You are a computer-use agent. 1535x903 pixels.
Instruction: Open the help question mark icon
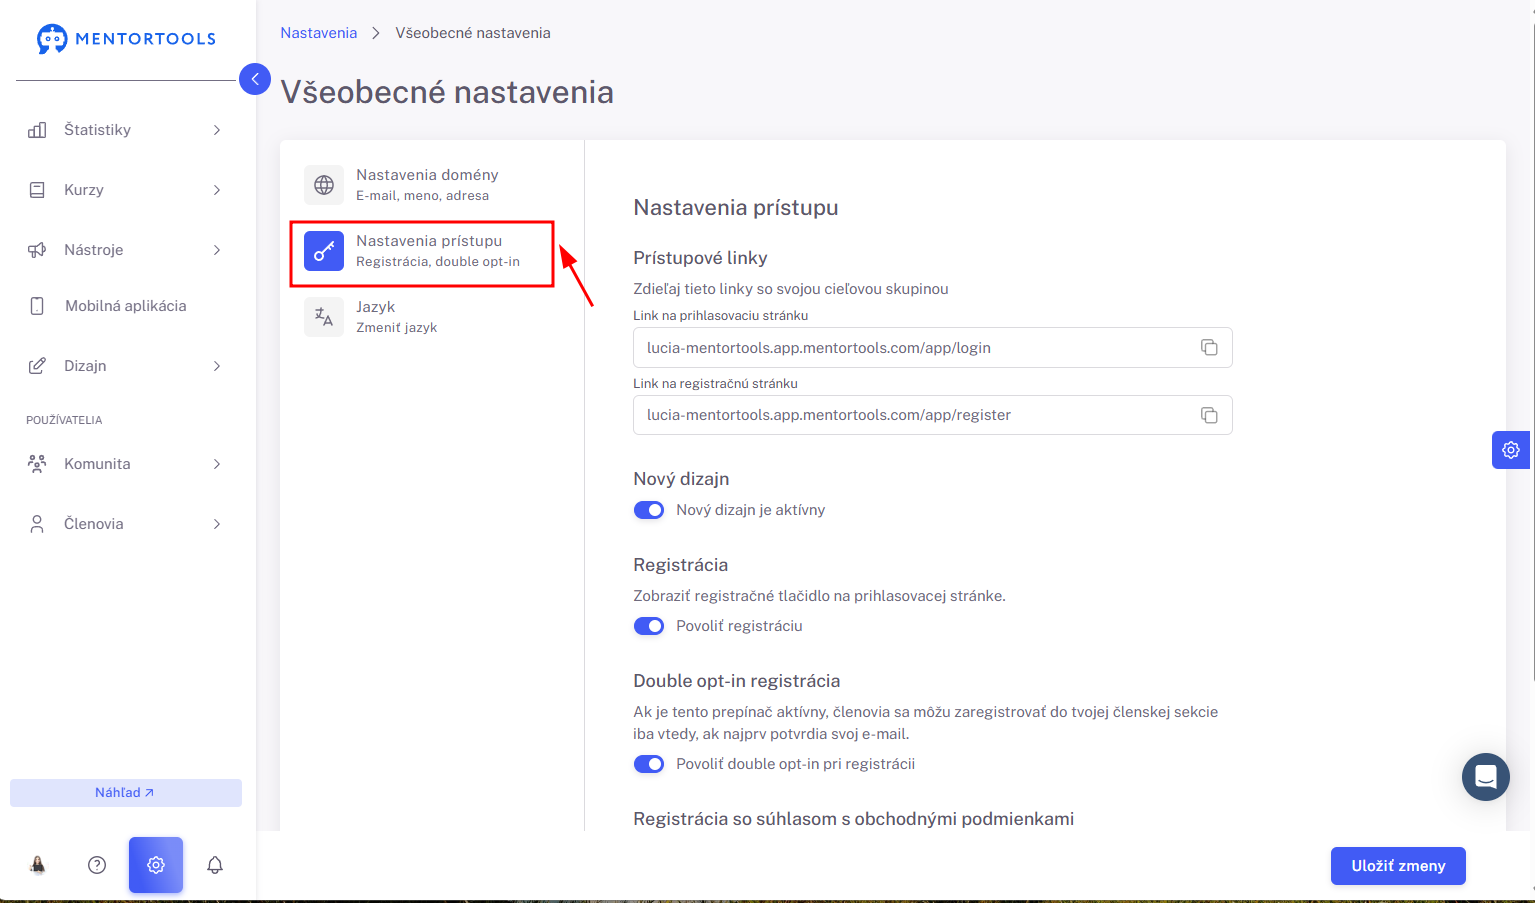pyautogui.click(x=97, y=865)
